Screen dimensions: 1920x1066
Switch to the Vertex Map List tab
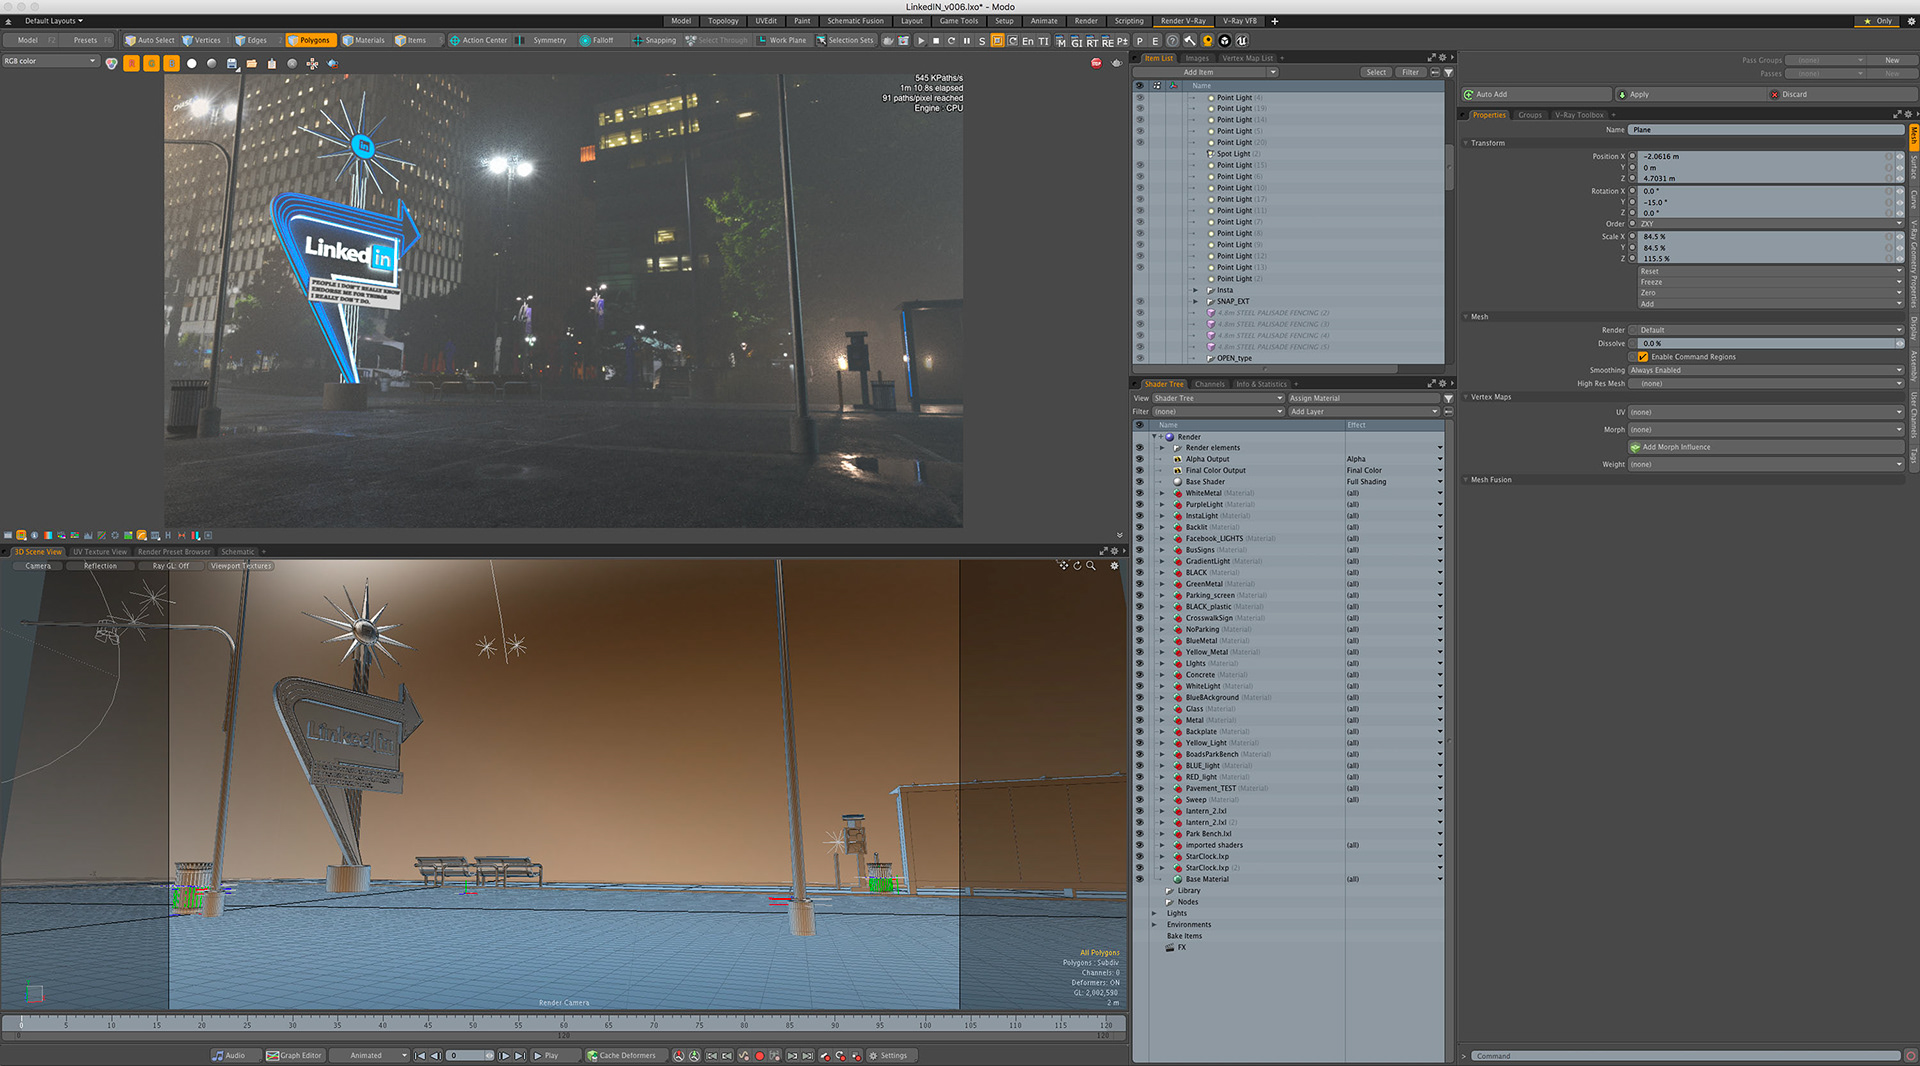[1247, 58]
